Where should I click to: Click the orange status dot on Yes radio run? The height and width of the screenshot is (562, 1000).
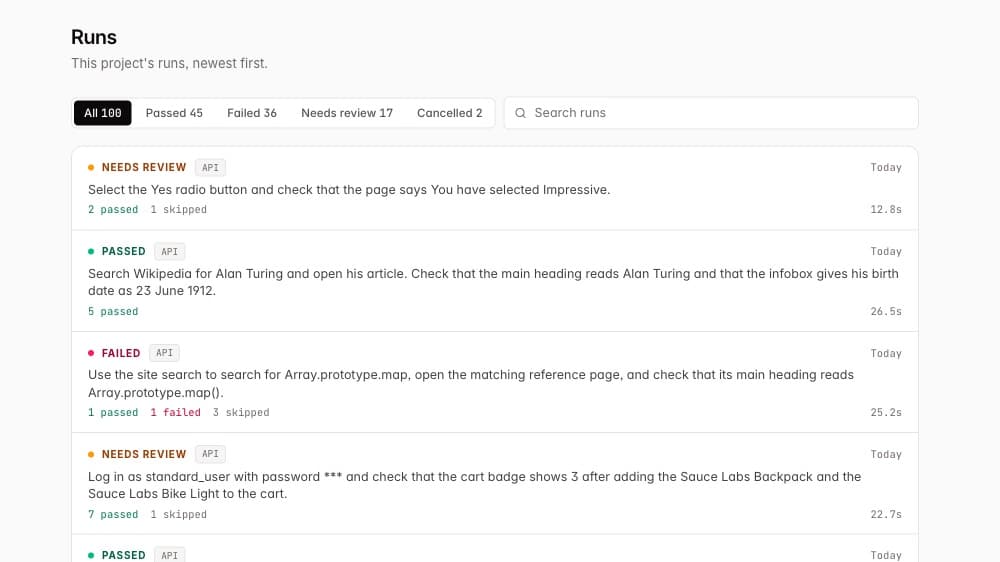coord(91,167)
